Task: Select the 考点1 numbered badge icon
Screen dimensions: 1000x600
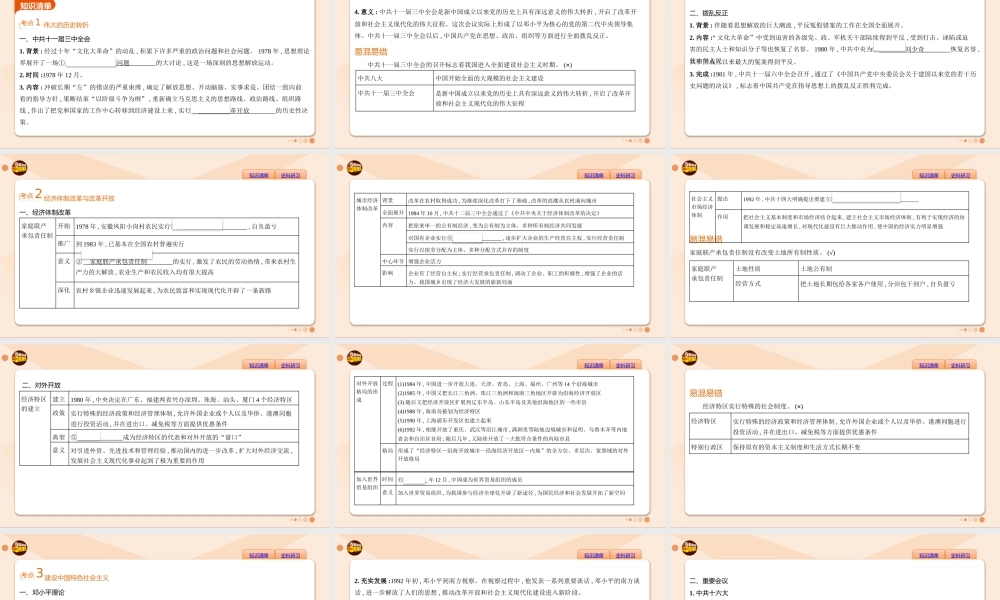Action: (x=30, y=21)
